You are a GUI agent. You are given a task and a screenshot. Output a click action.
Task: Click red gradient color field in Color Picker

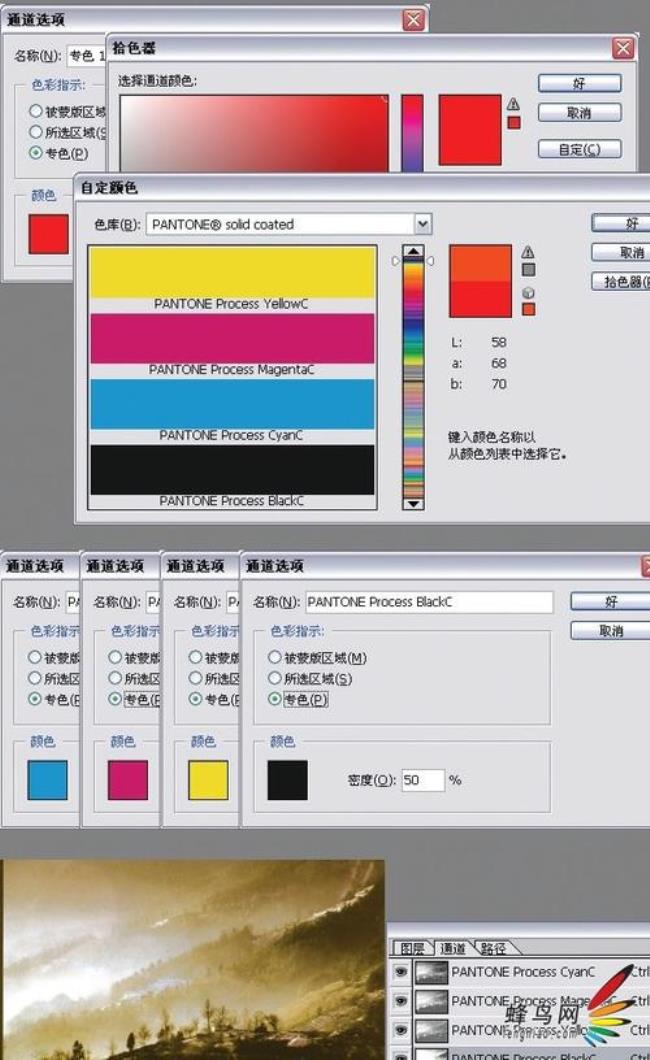(254, 132)
